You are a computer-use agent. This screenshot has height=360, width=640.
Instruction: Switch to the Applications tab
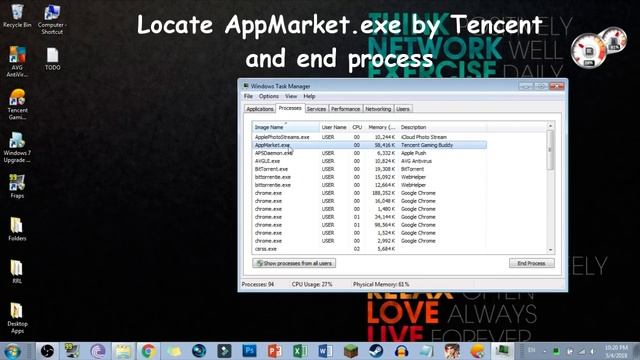point(260,109)
